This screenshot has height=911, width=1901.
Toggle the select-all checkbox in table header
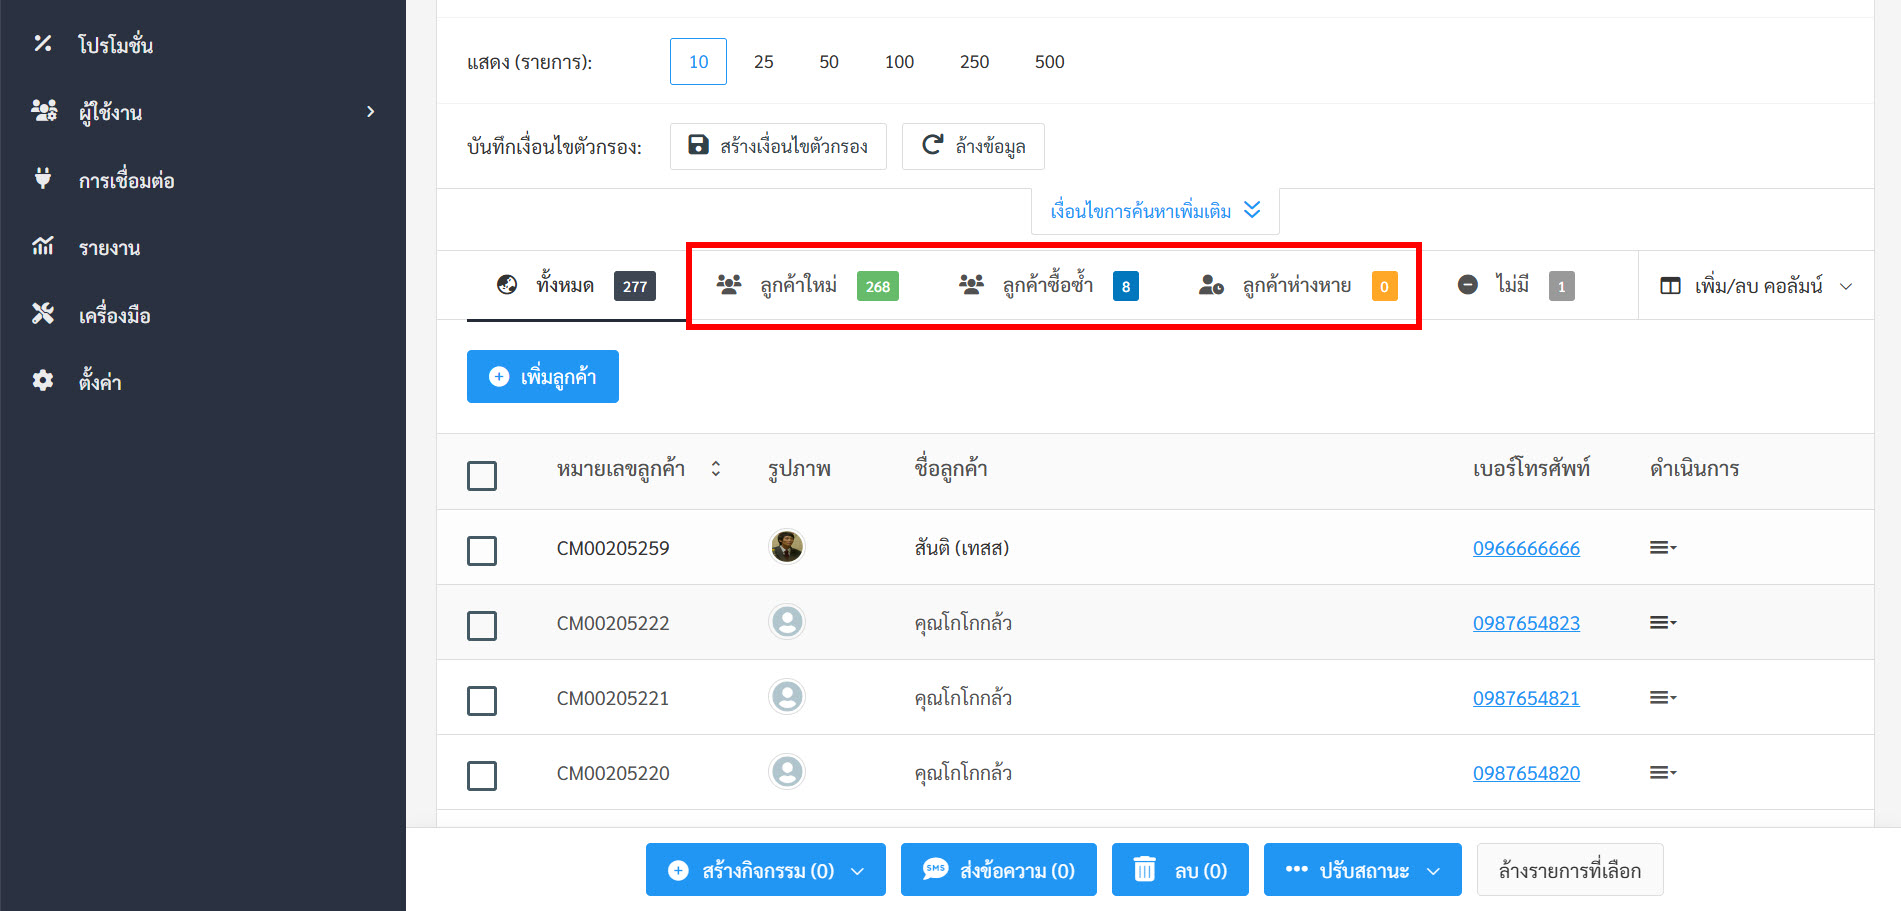tap(482, 476)
